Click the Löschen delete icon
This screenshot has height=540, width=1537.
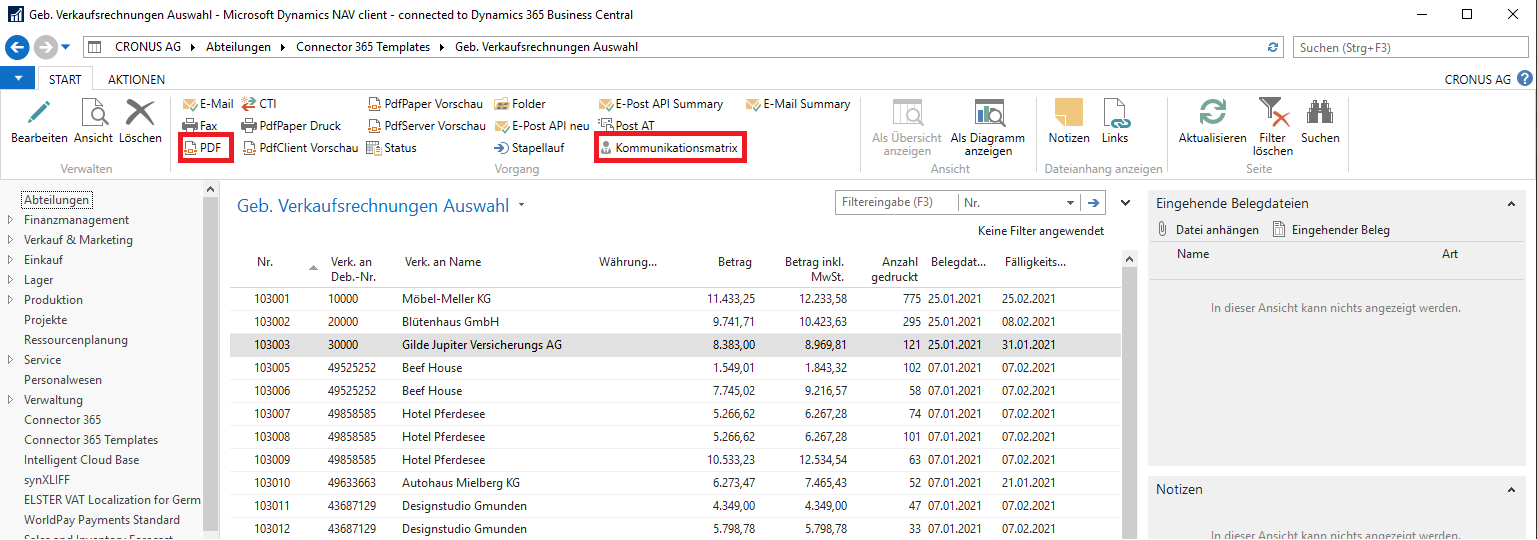pos(139,113)
